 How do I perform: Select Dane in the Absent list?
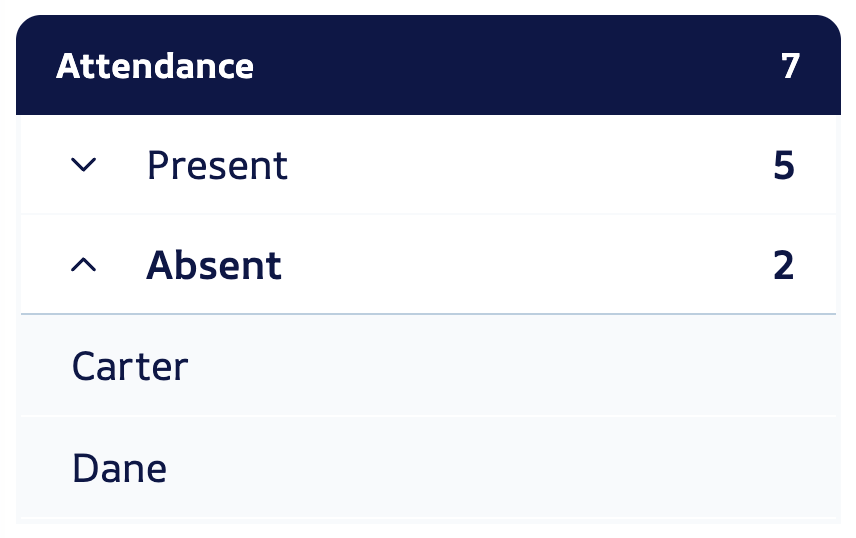pyautogui.click(x=119, y=468)
